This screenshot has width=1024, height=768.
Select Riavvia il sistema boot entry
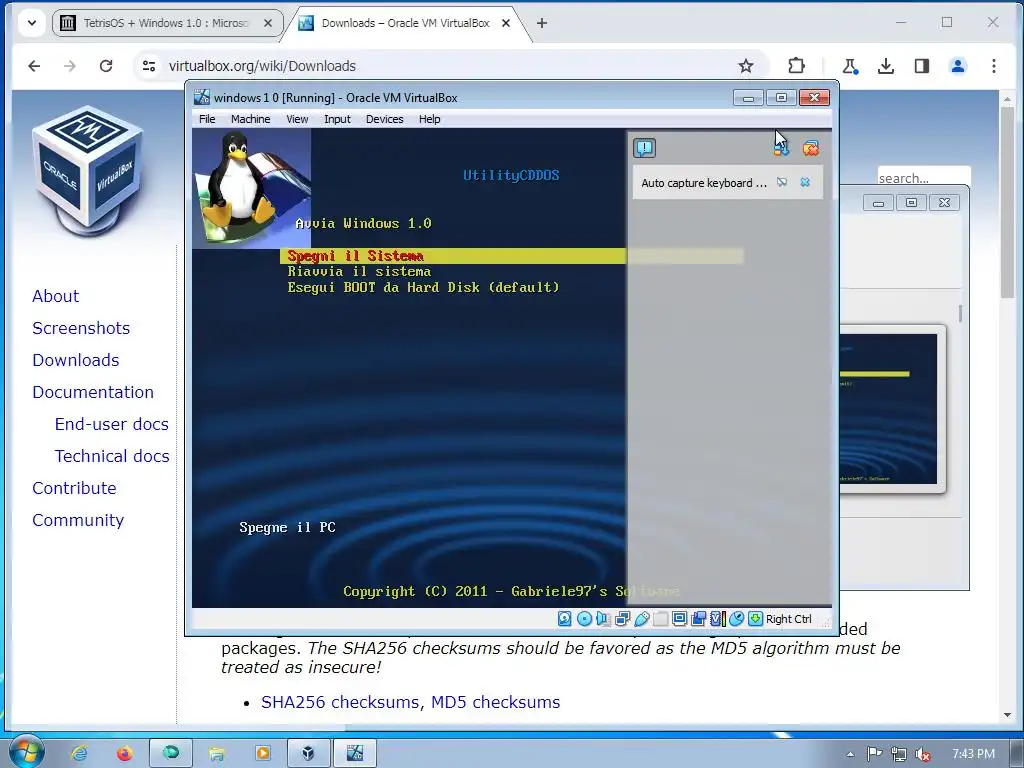coord(359,272)
